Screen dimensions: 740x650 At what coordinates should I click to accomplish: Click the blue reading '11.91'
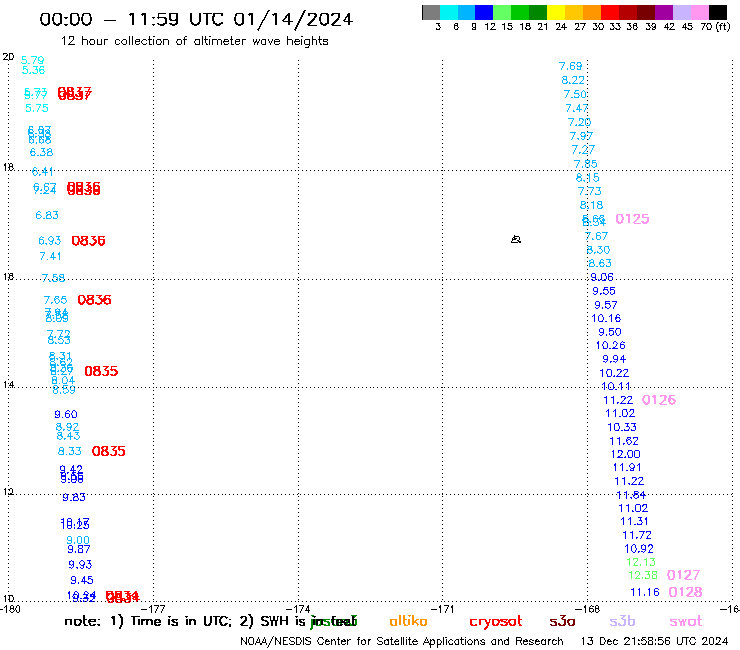pos(627,467)
